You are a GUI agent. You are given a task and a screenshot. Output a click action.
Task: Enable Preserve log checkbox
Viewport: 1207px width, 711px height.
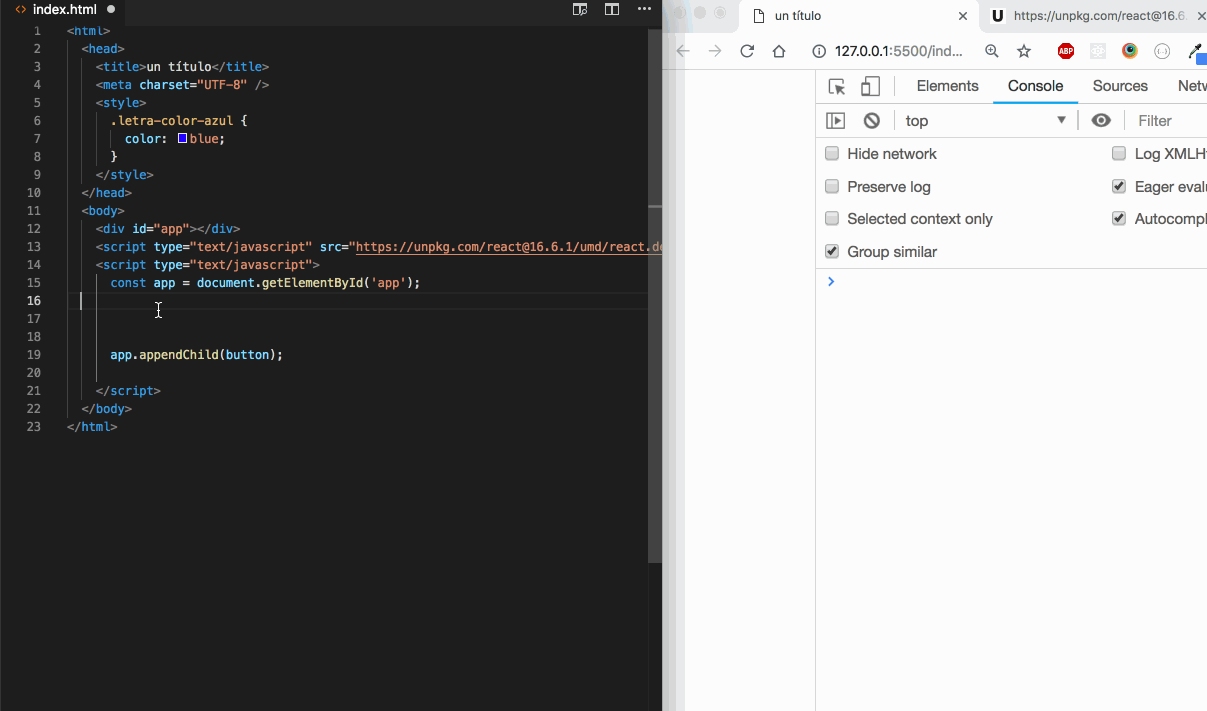832,186
